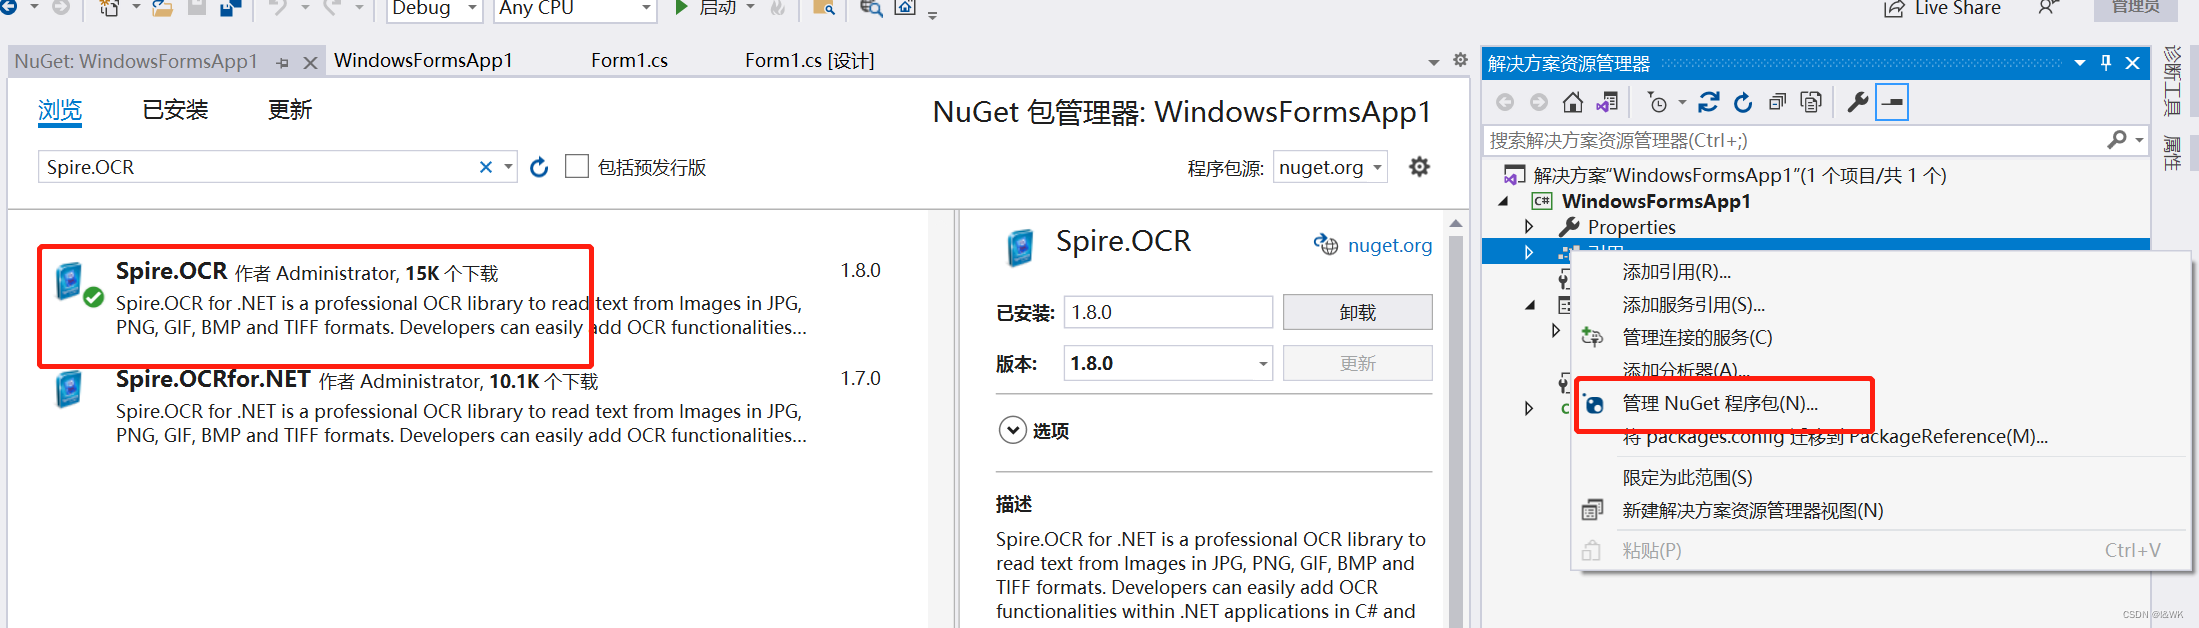Click the tab well settings gear icon
This screenshot has width=2199, height=628.
1460,60
